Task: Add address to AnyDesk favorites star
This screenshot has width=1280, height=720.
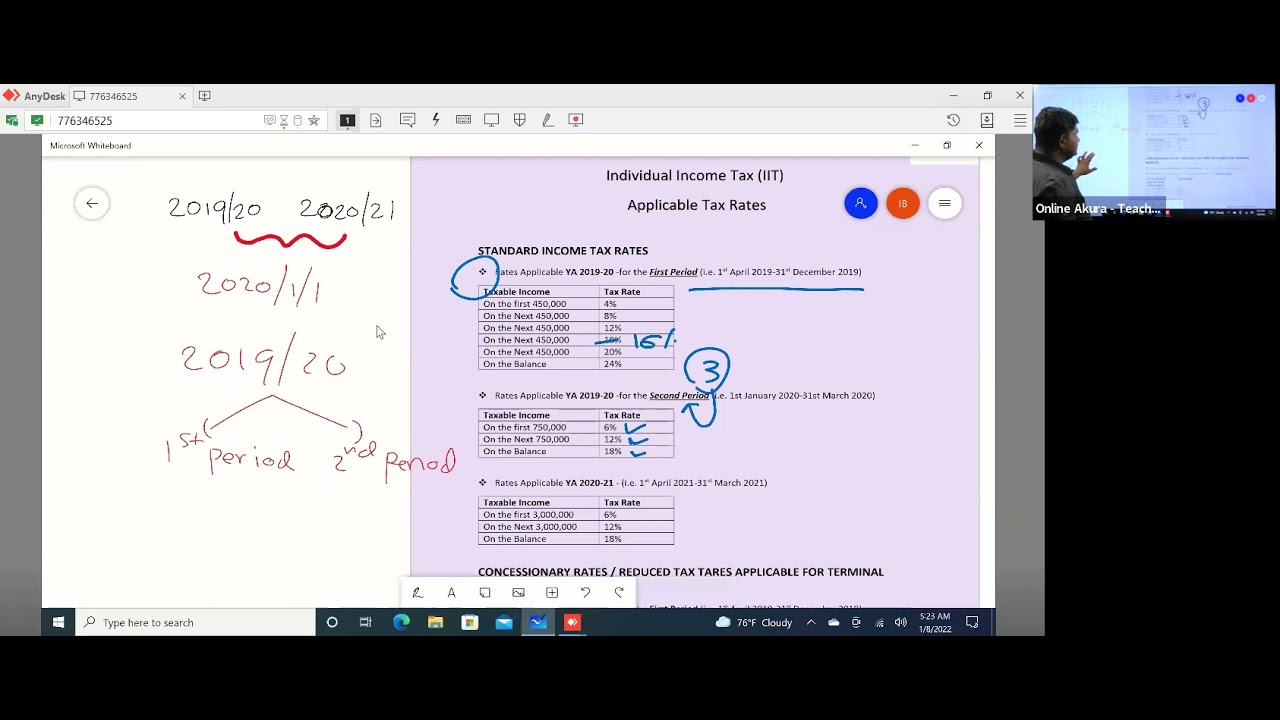Action: pyautogui.click(x=314, y=120)
